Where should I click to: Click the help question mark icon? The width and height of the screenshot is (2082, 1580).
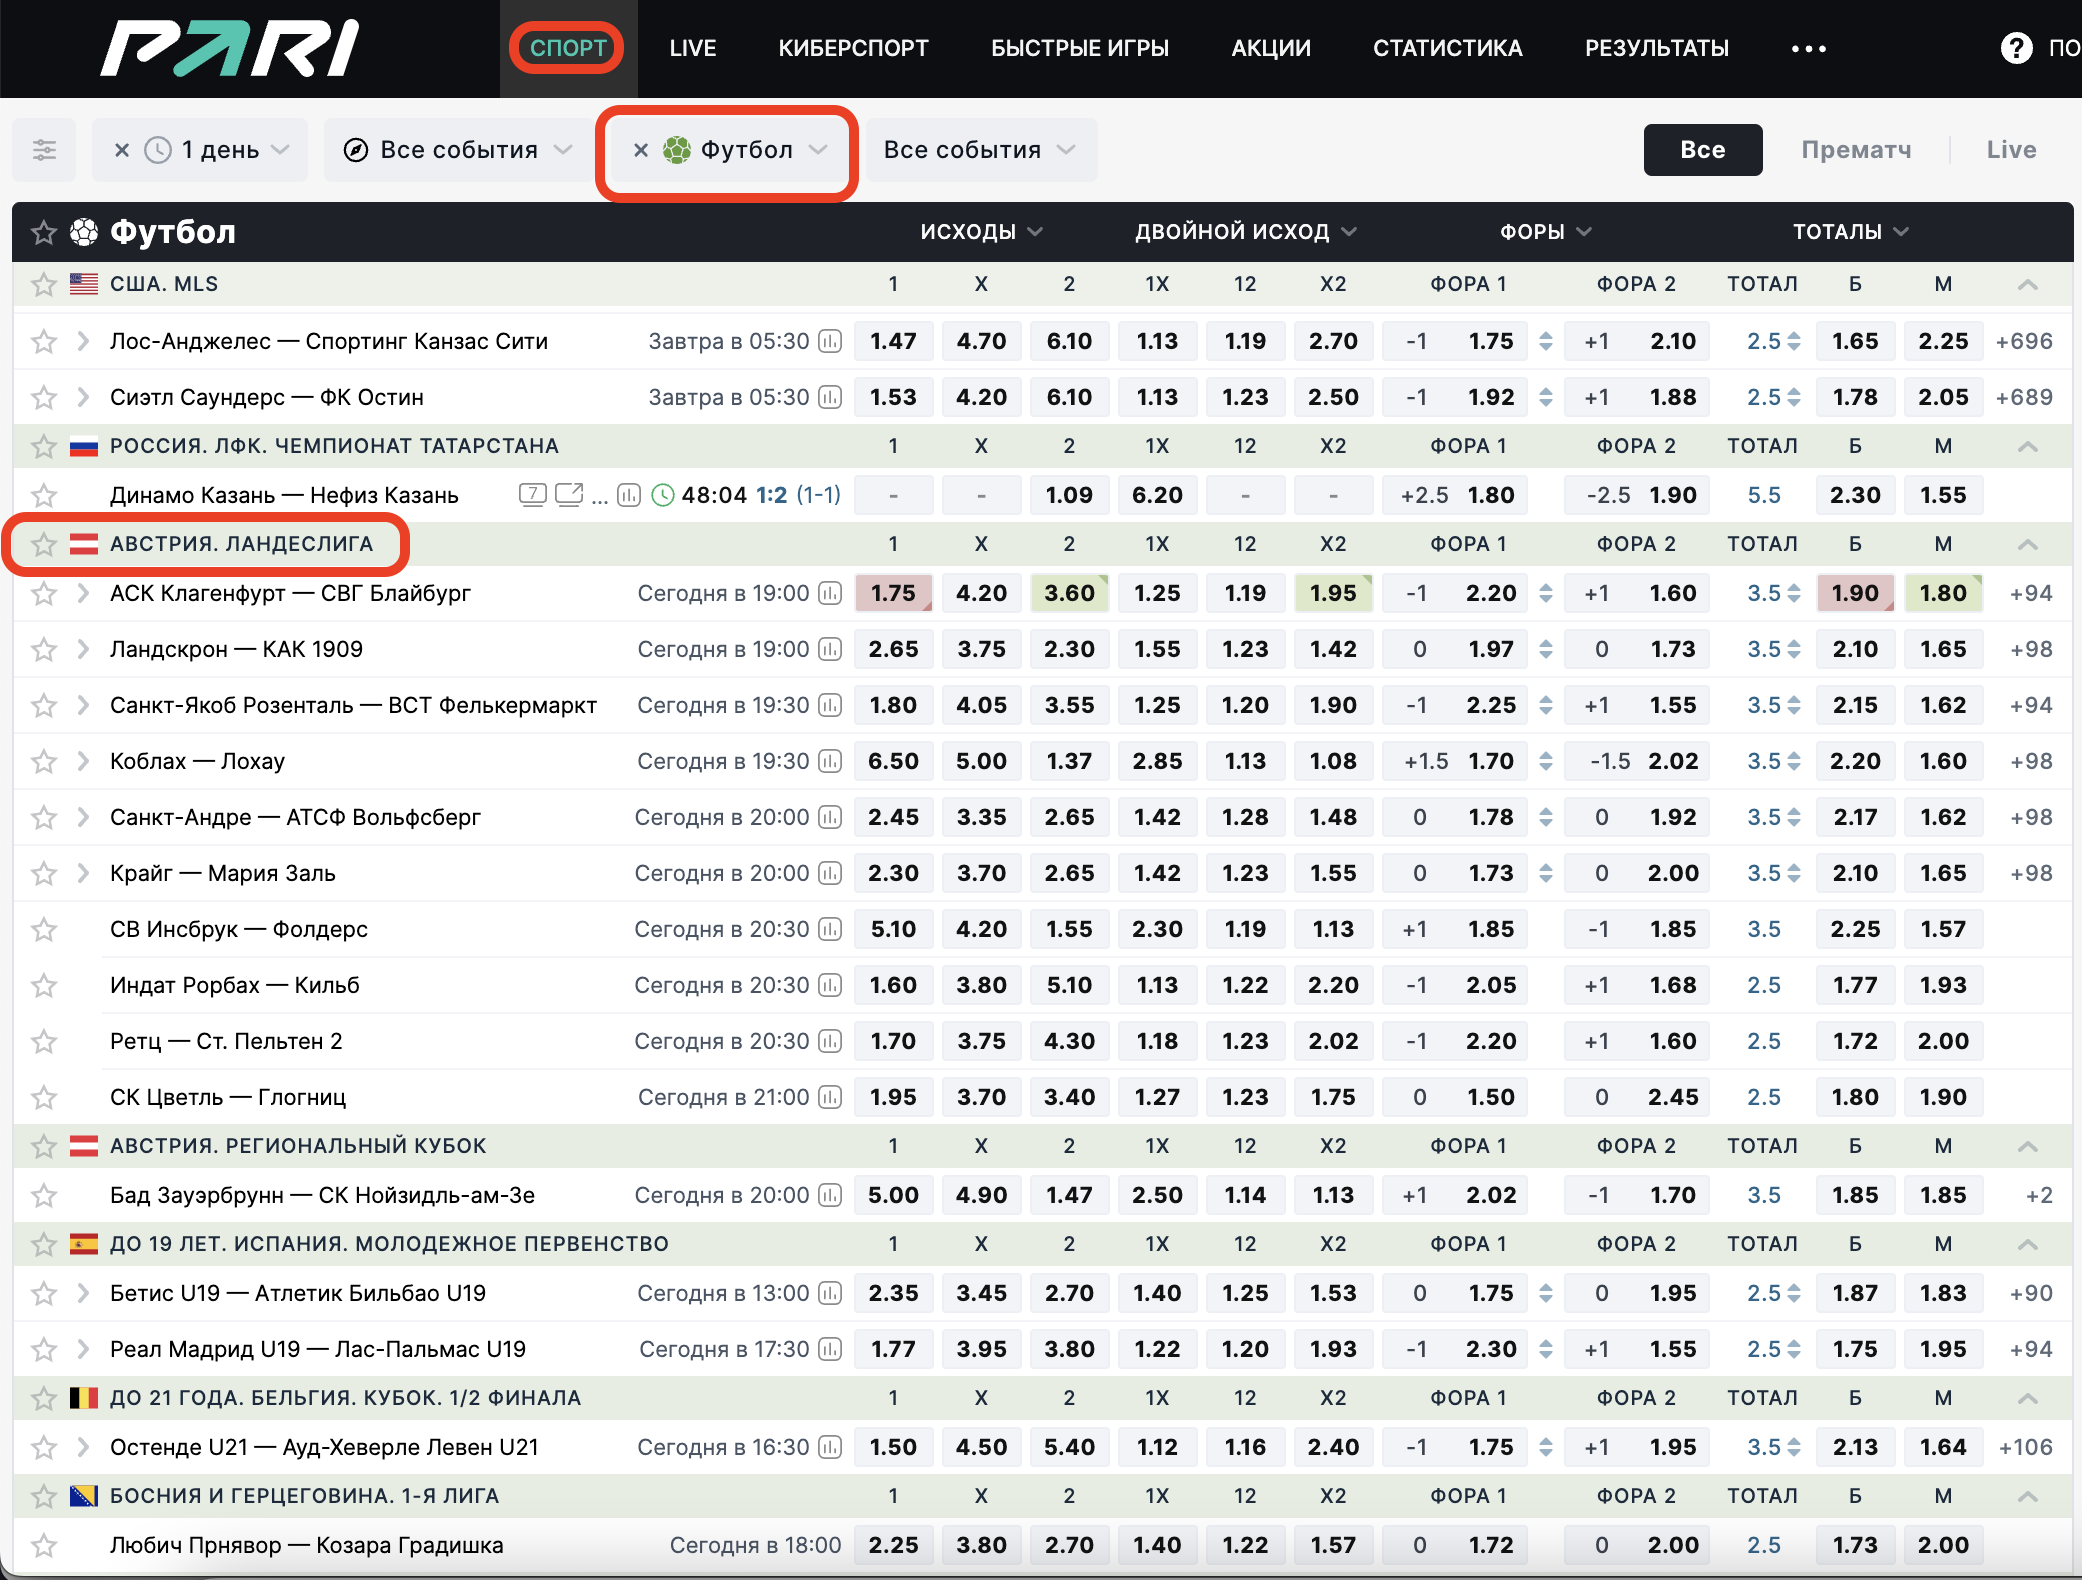point(2016,48)
